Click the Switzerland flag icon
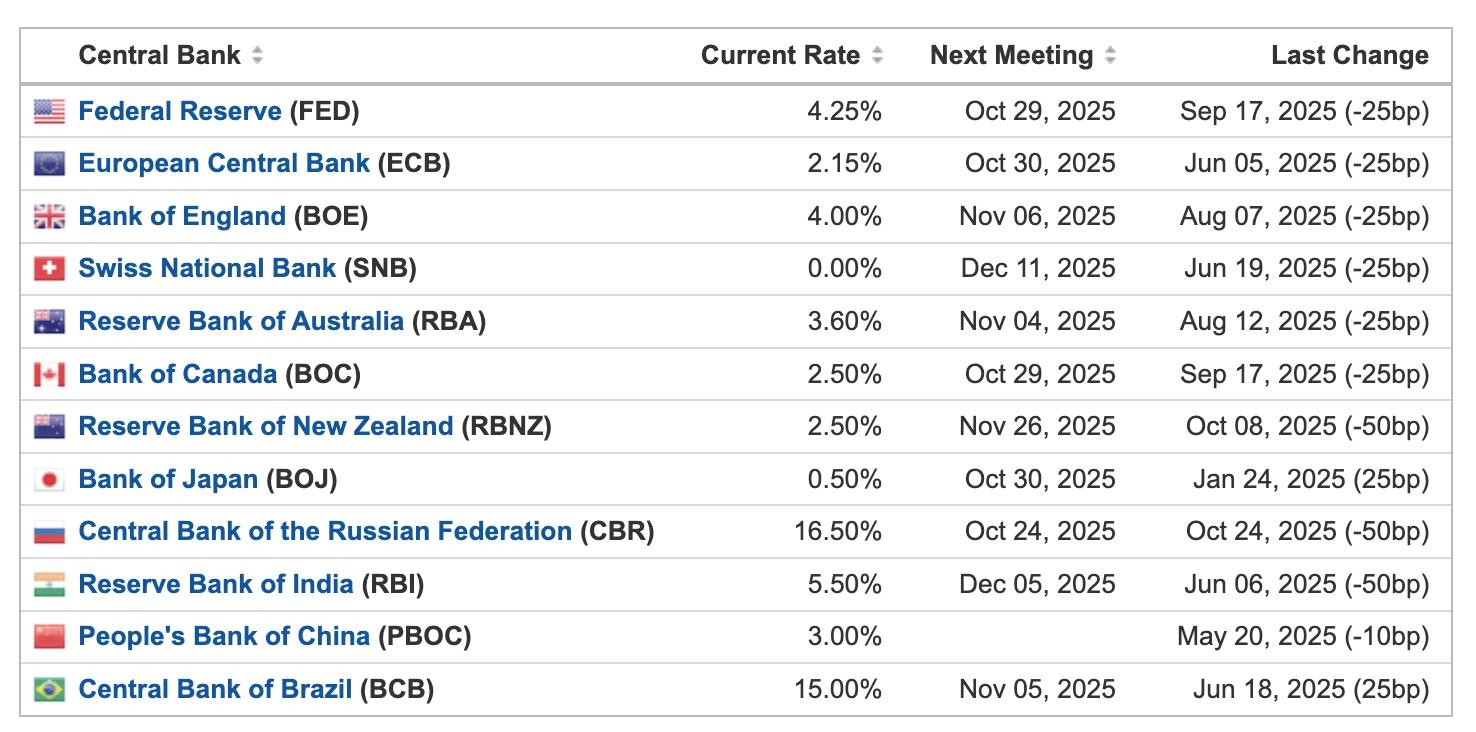 (49, 268)
